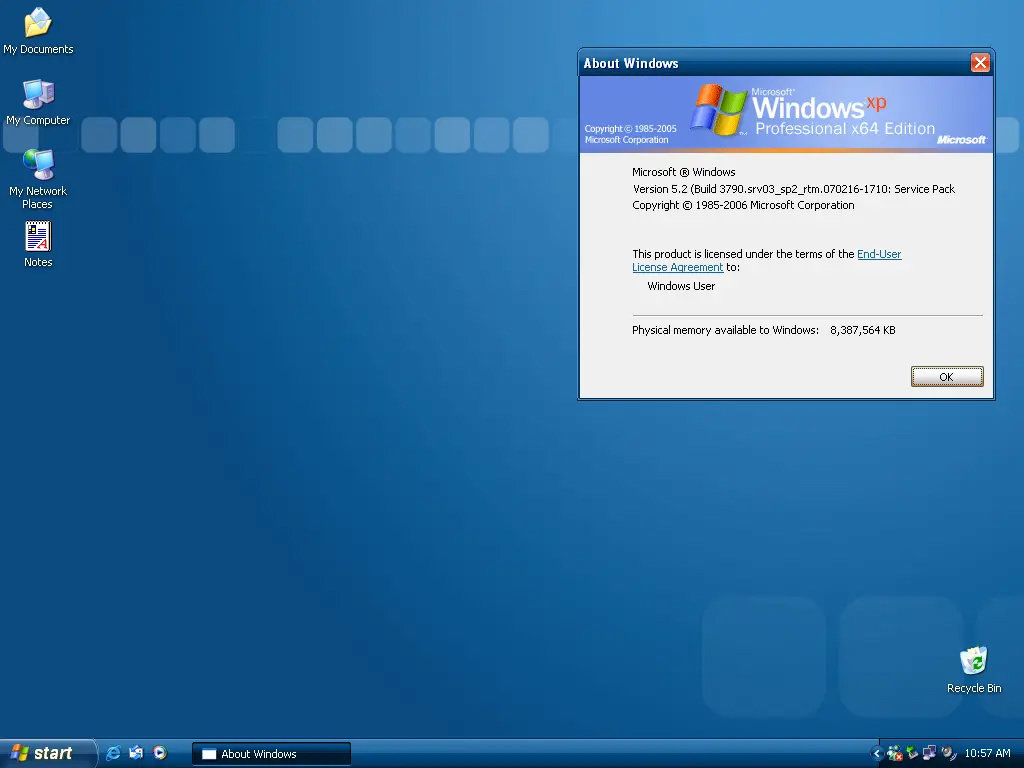Click the sound device tray icon
The image size is (1024, 768).
click(x=948, y=754)
